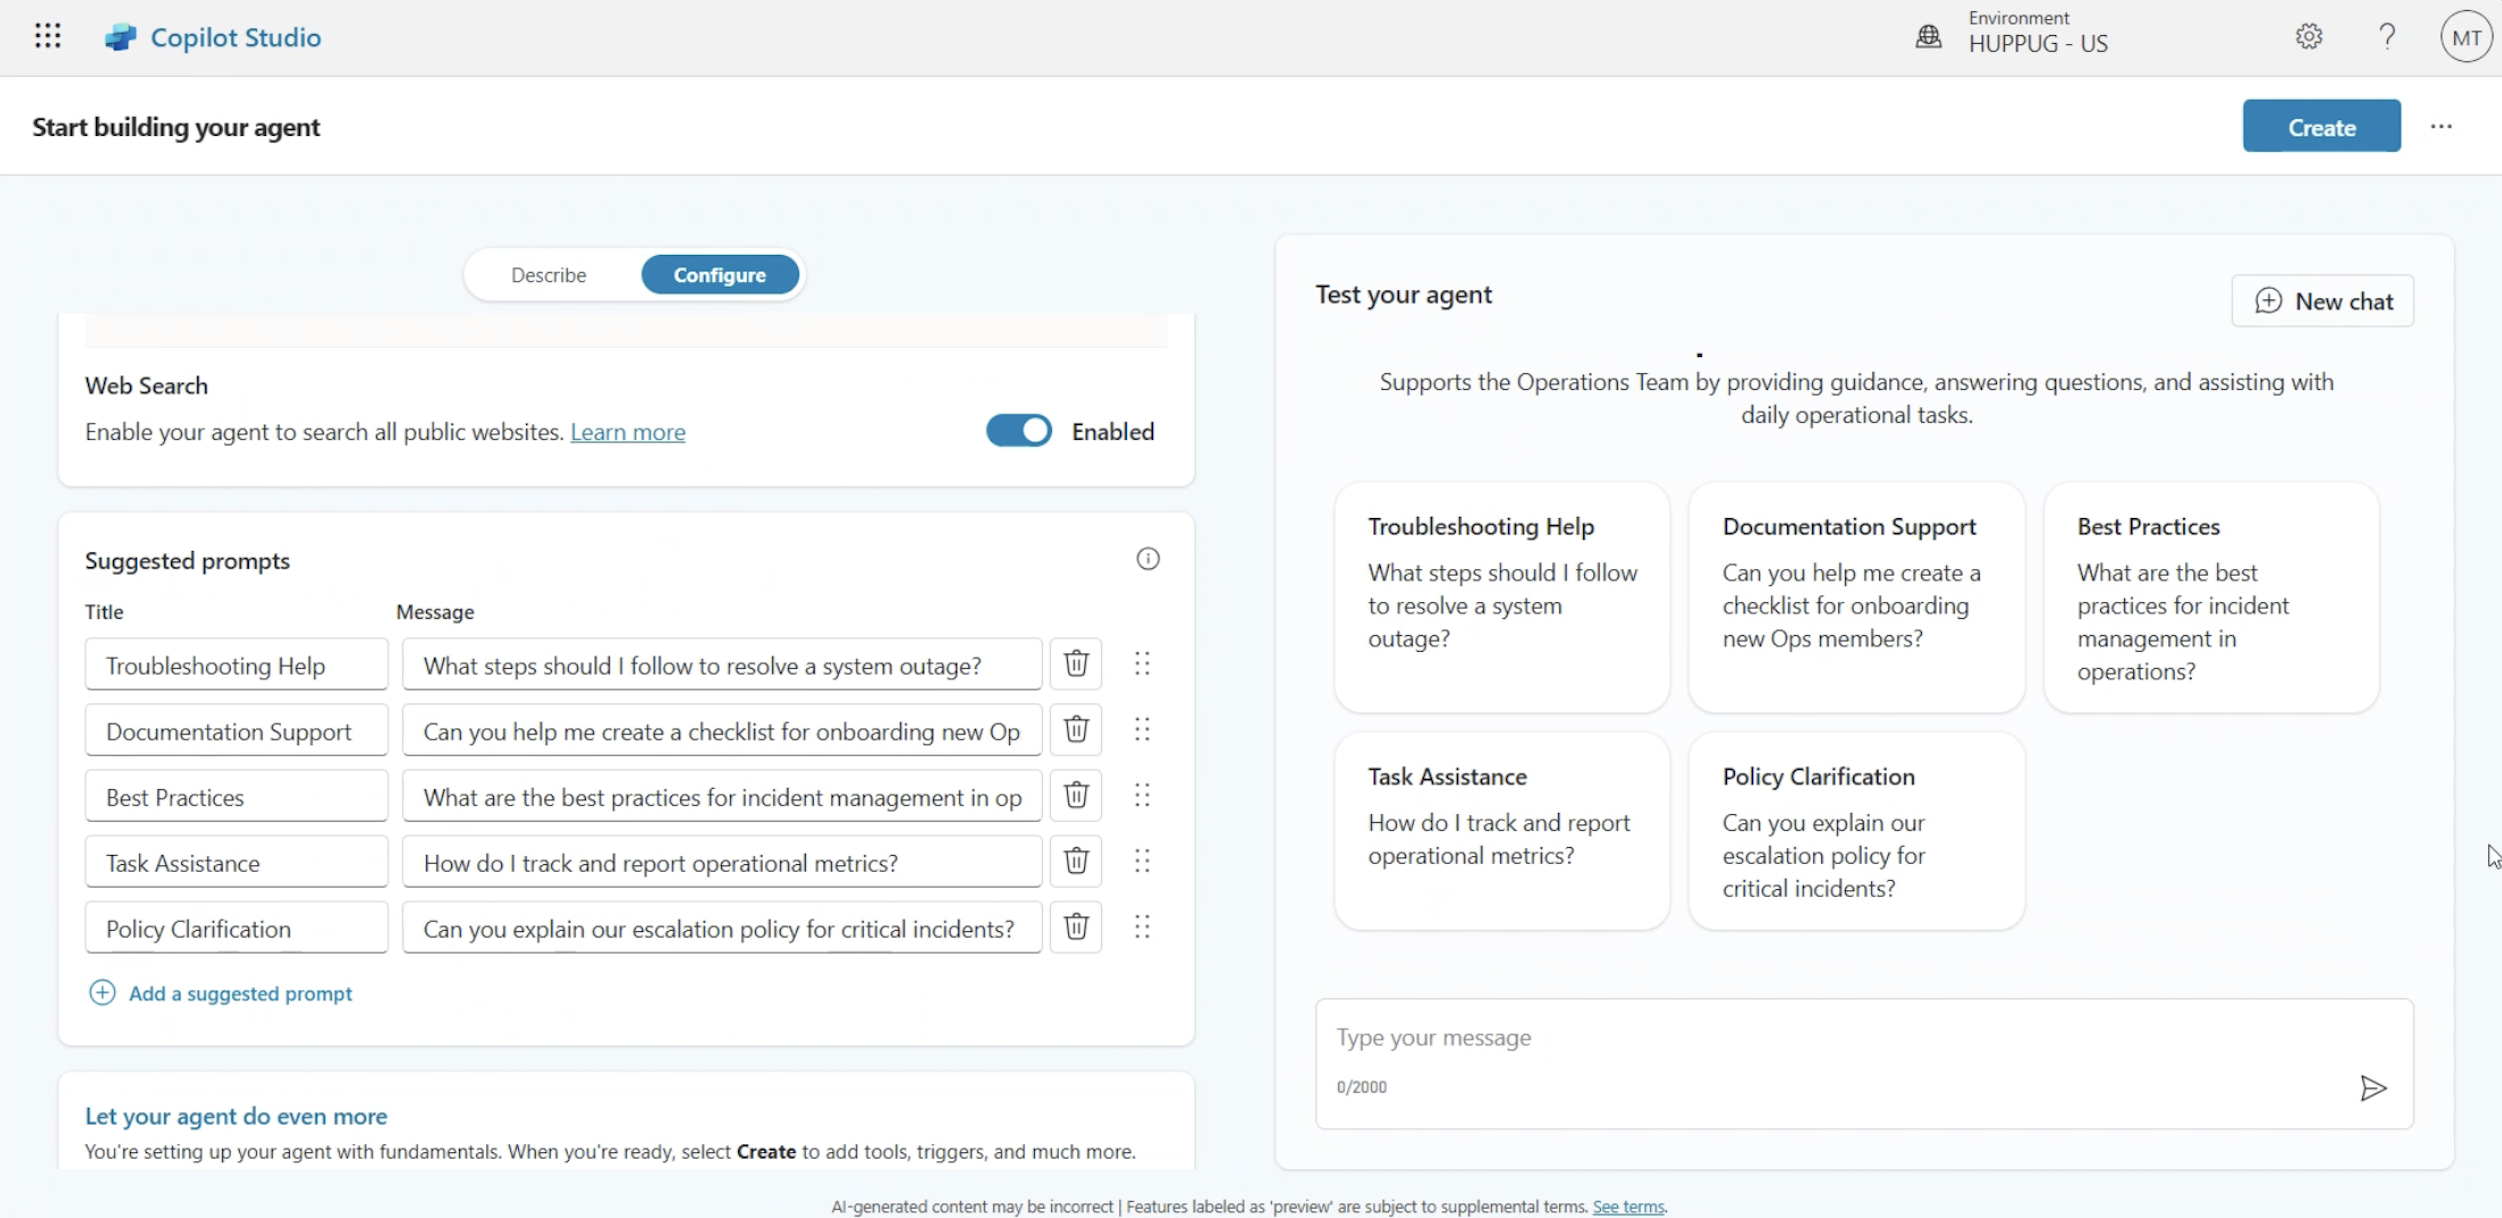Image resolution: width=2502 pixels, height=1218 pixels.
Task: Click the MT account avatar
Action: coord(2465,36)
